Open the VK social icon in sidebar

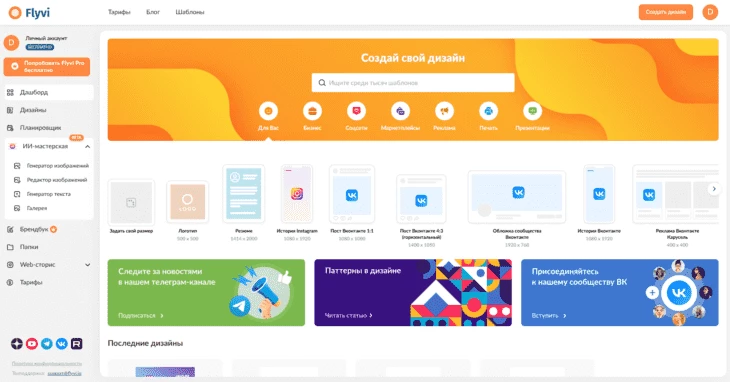61,343
